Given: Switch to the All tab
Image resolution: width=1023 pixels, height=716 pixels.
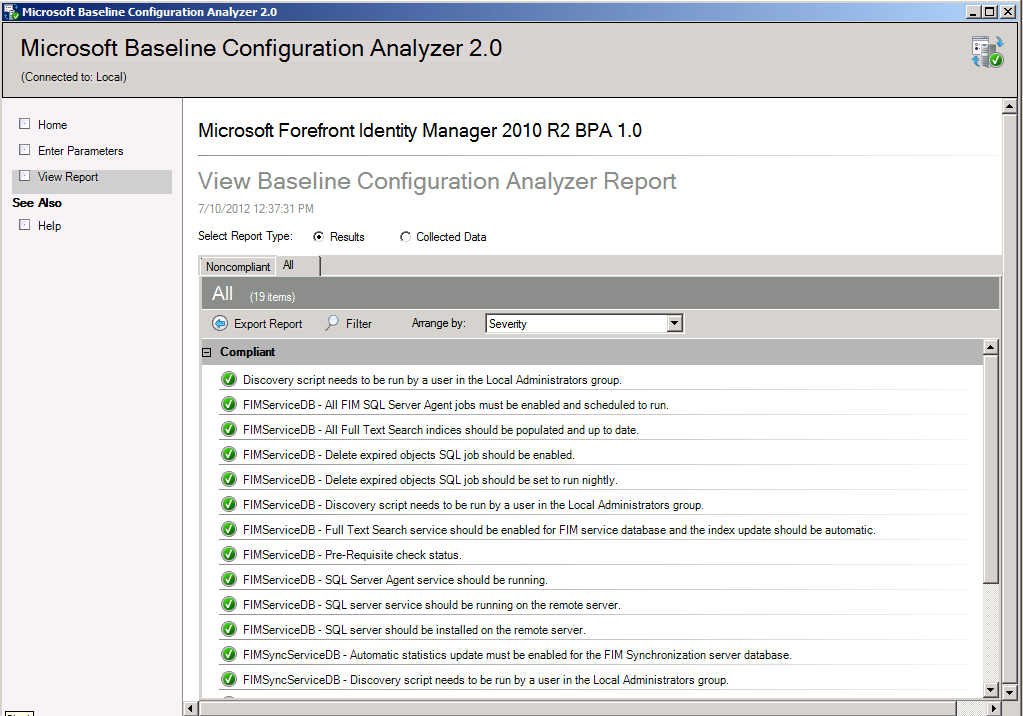Looking at the screenshot, I should pos(289,266).
